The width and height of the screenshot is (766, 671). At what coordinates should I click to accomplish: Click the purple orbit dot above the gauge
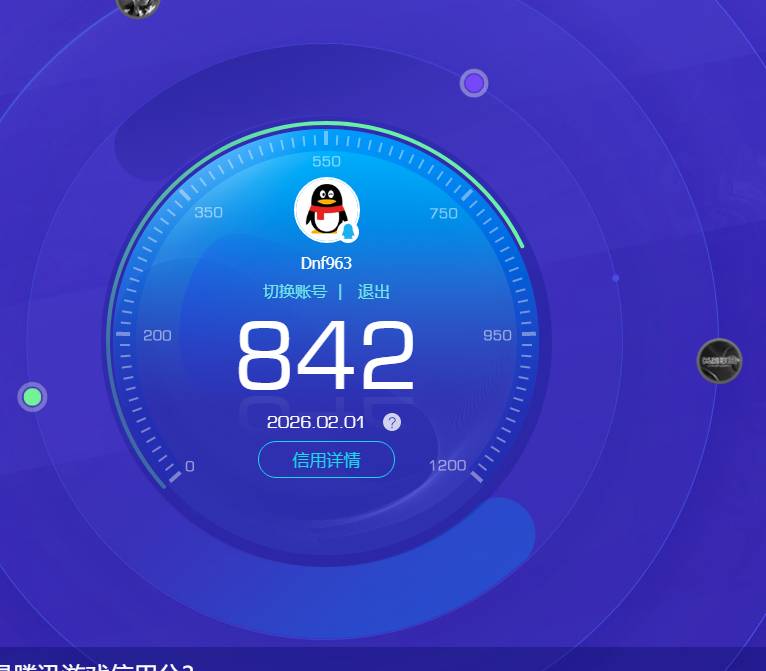coord(474,83)
